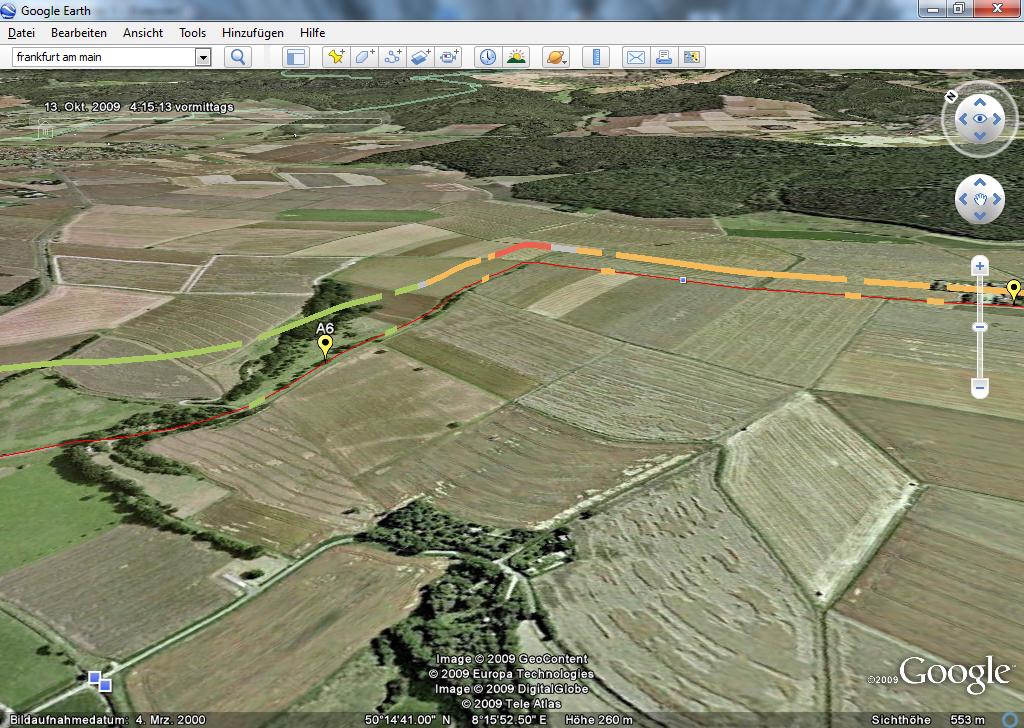Add an image overlay from the toolbar

[420, 57]
